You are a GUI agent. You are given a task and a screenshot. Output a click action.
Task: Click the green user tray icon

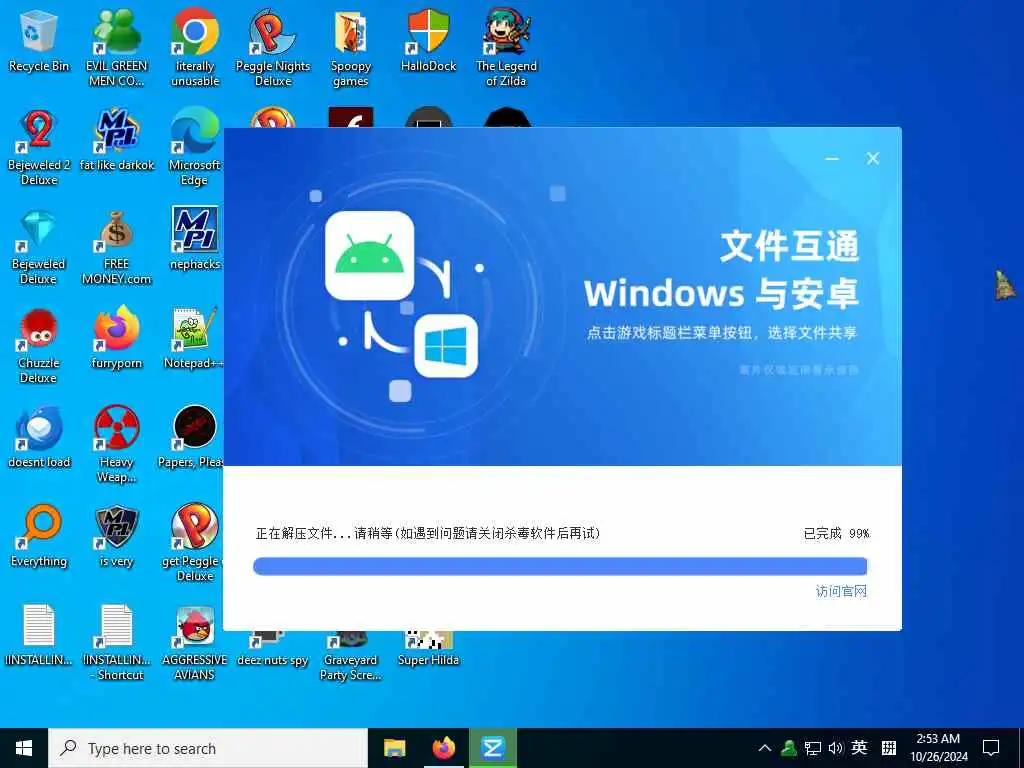pos(788,748)
